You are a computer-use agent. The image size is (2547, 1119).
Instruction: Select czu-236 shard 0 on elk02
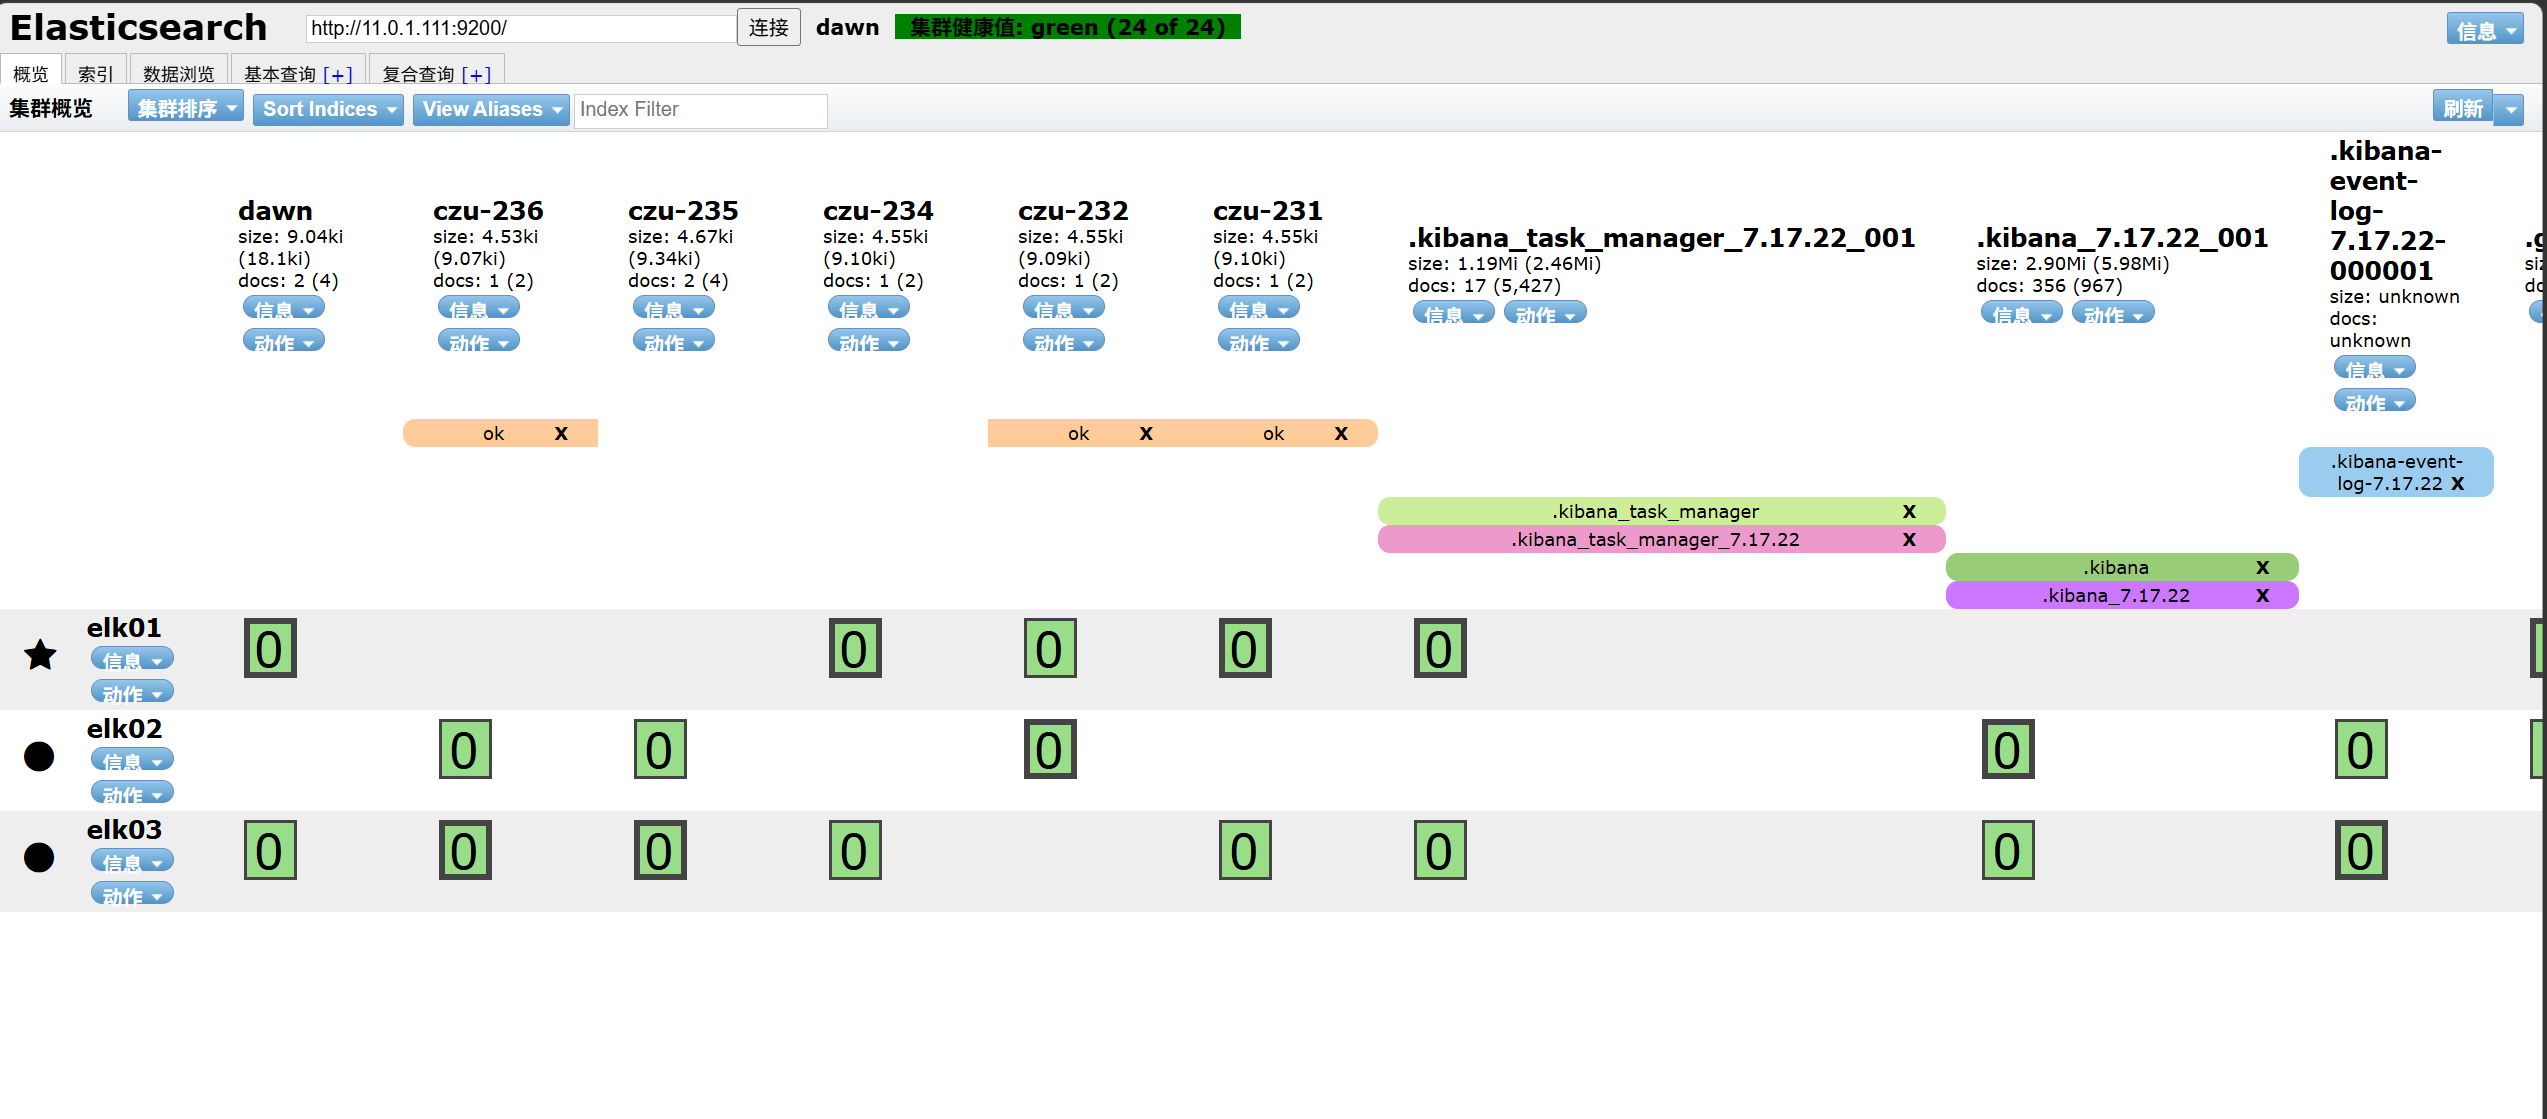click(x=465, y=750)
